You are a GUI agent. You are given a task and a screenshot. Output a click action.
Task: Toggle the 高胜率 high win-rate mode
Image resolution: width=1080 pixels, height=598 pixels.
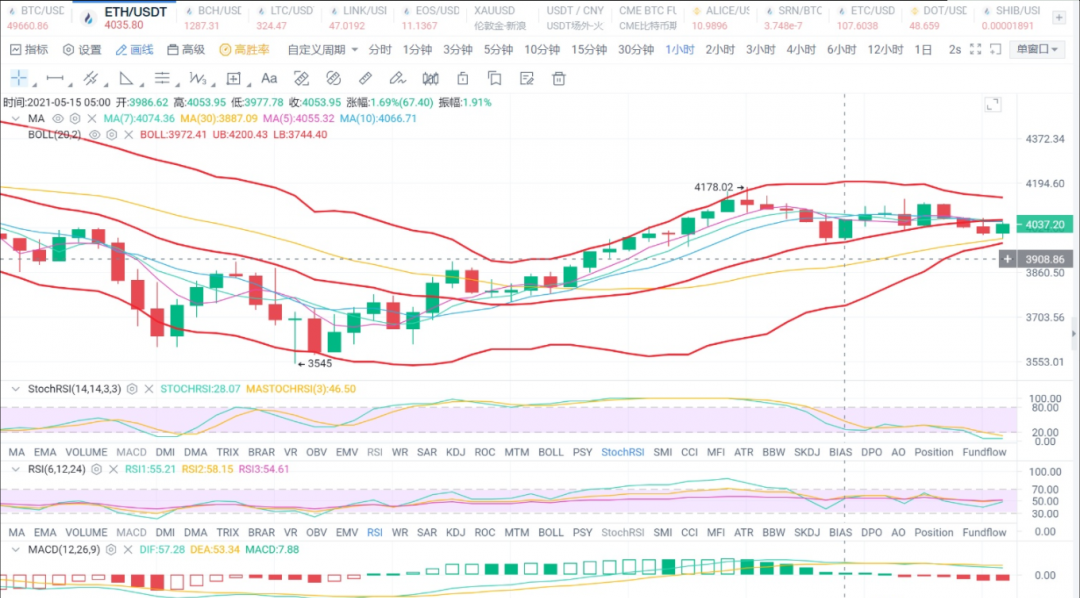(245, 49)
